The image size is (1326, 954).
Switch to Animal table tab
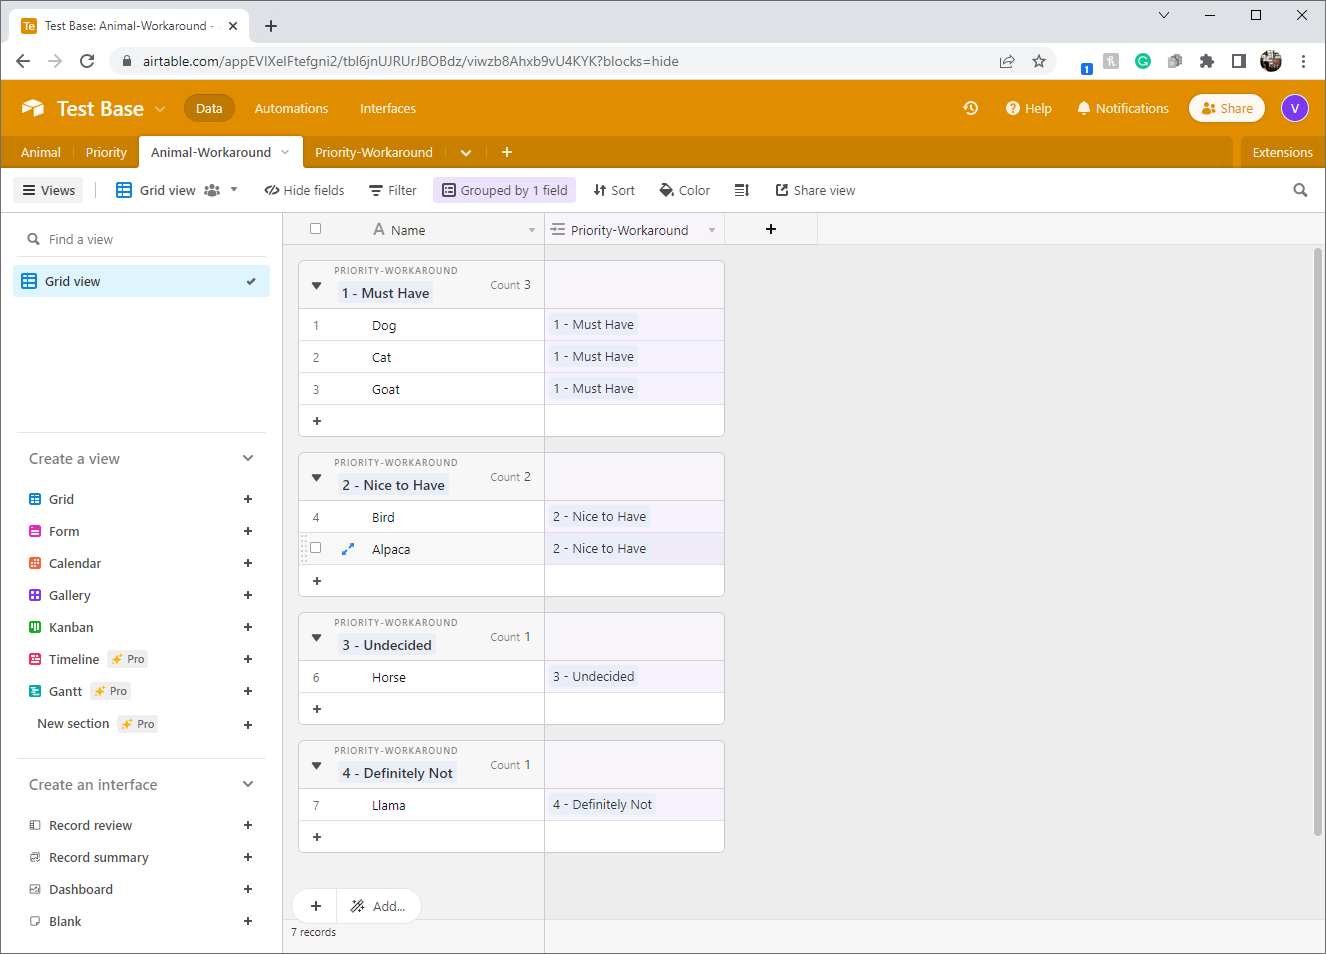click(41, 152)
